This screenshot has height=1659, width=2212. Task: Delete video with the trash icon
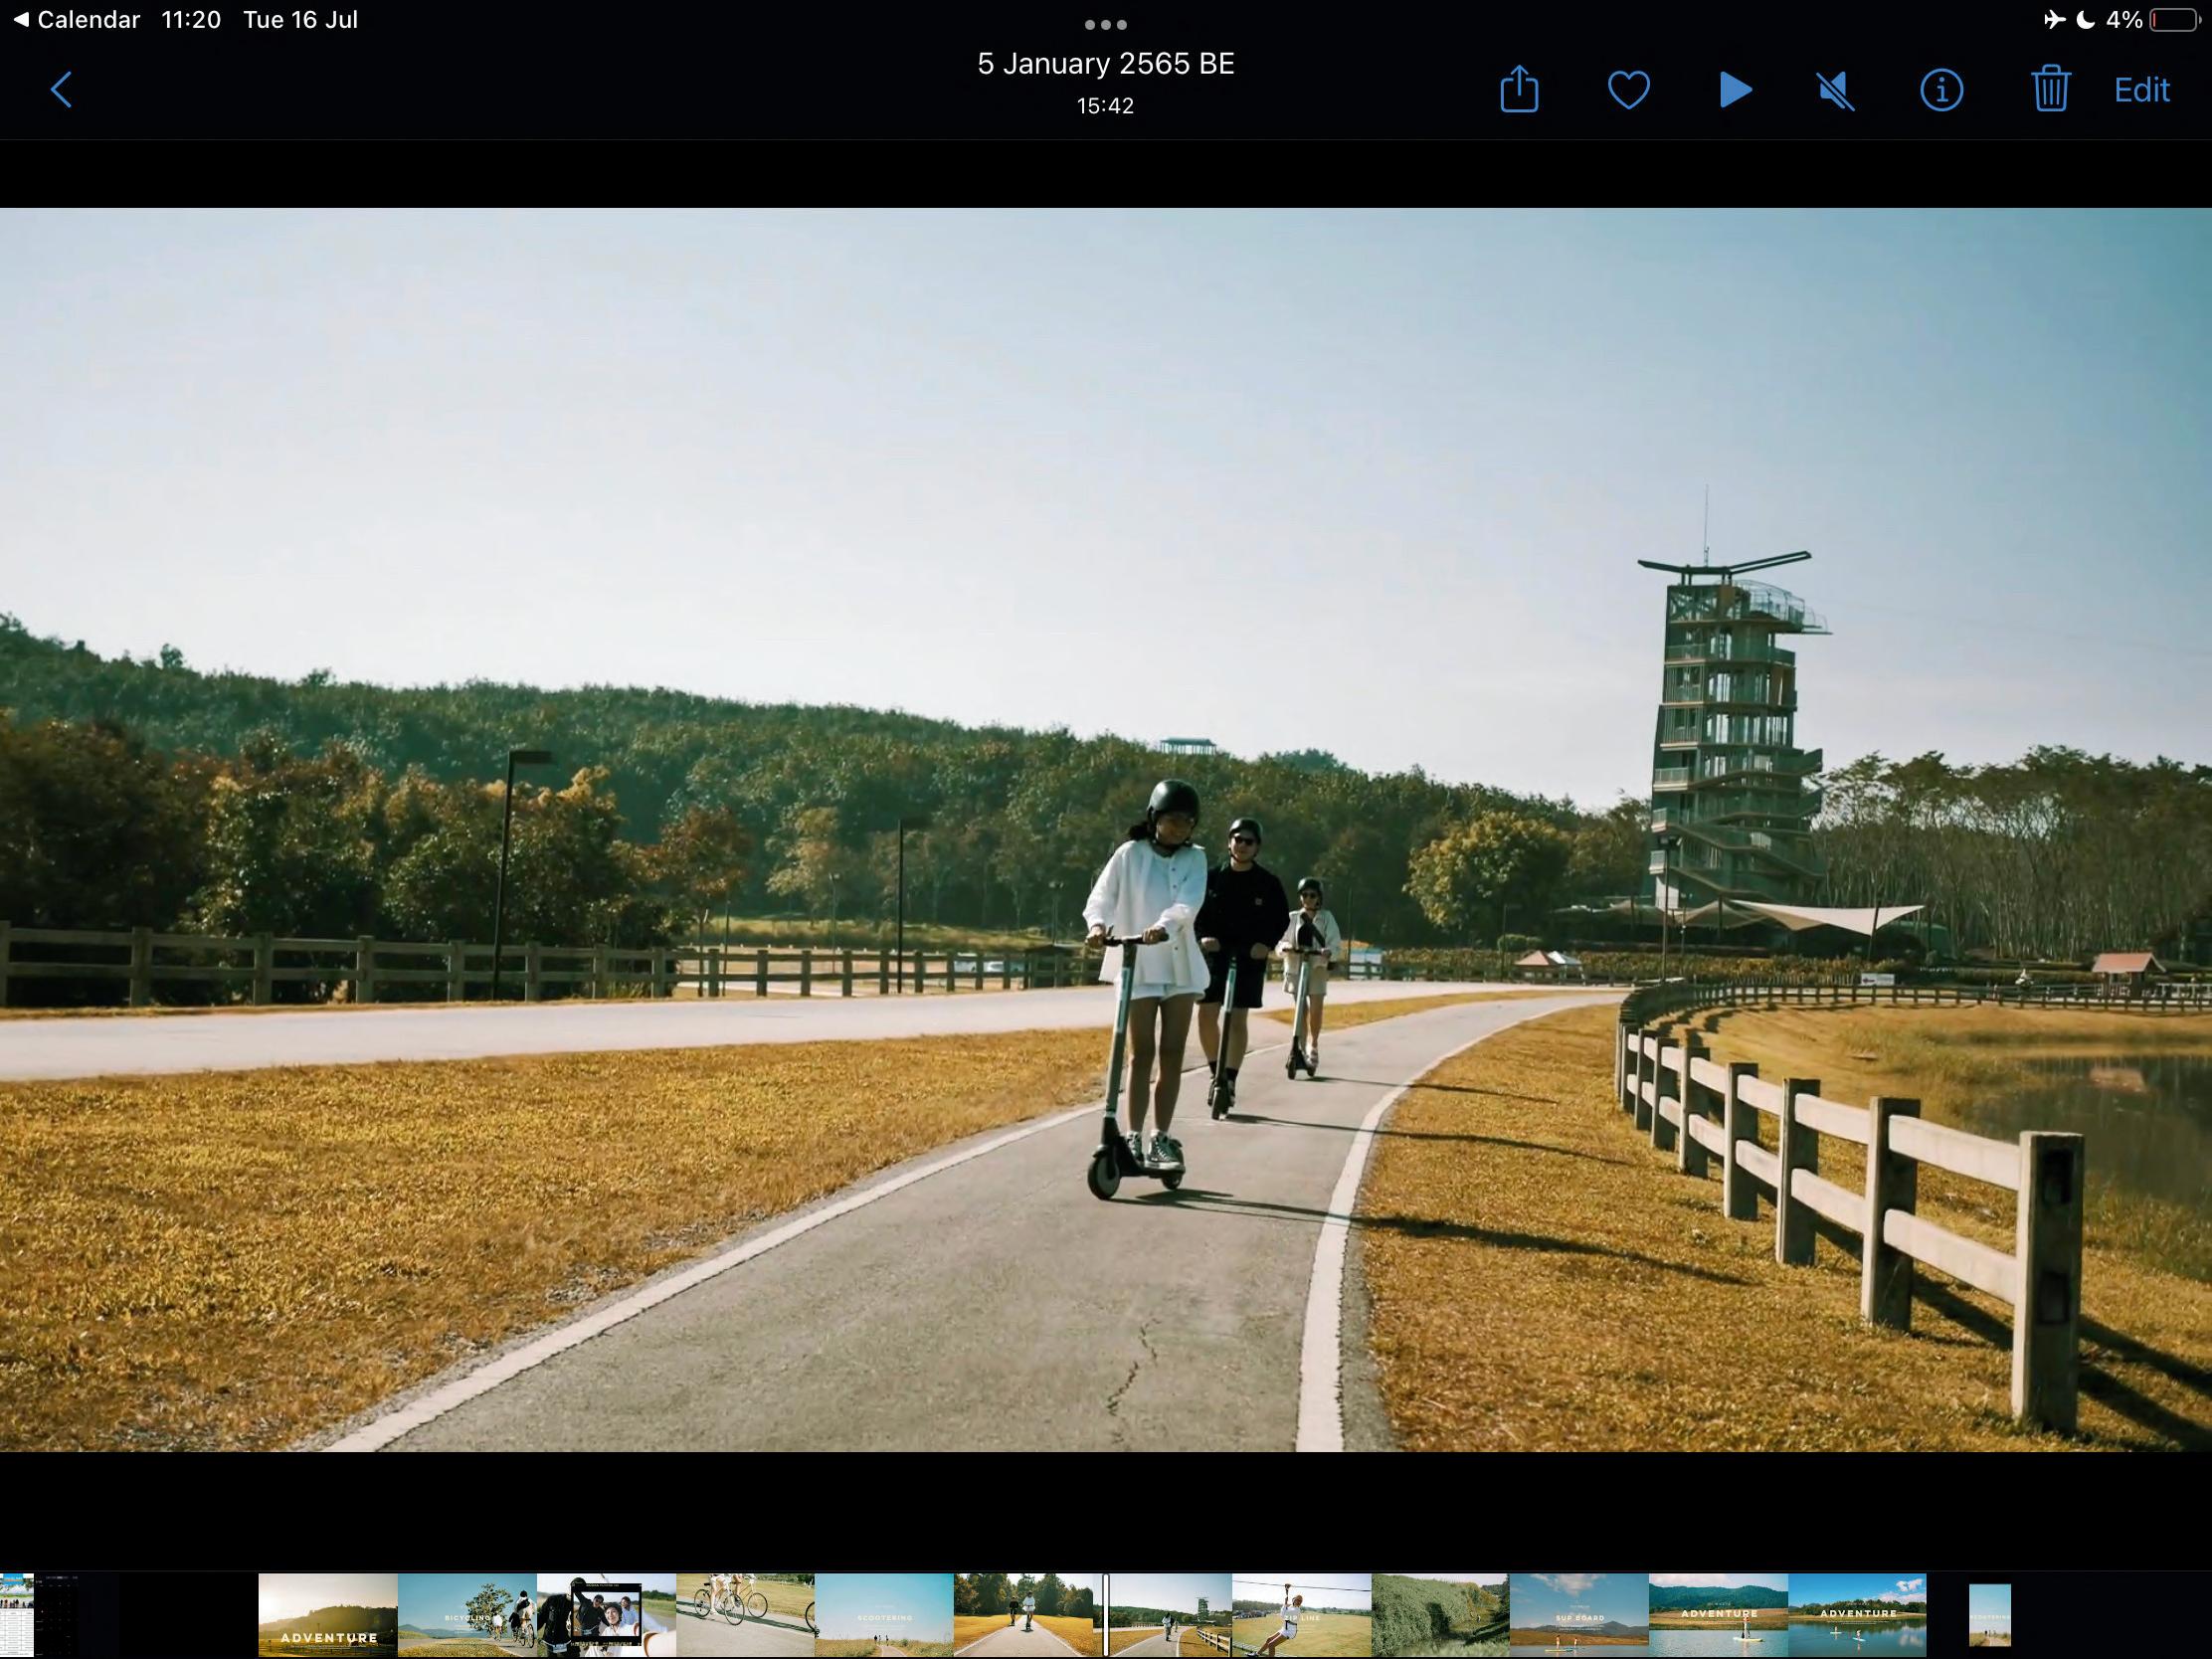click(2049, 90)
